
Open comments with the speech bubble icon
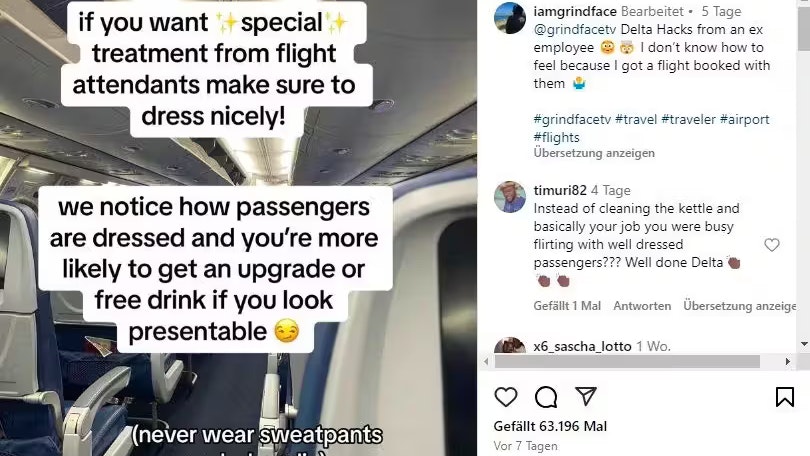[x=546, y=397]
